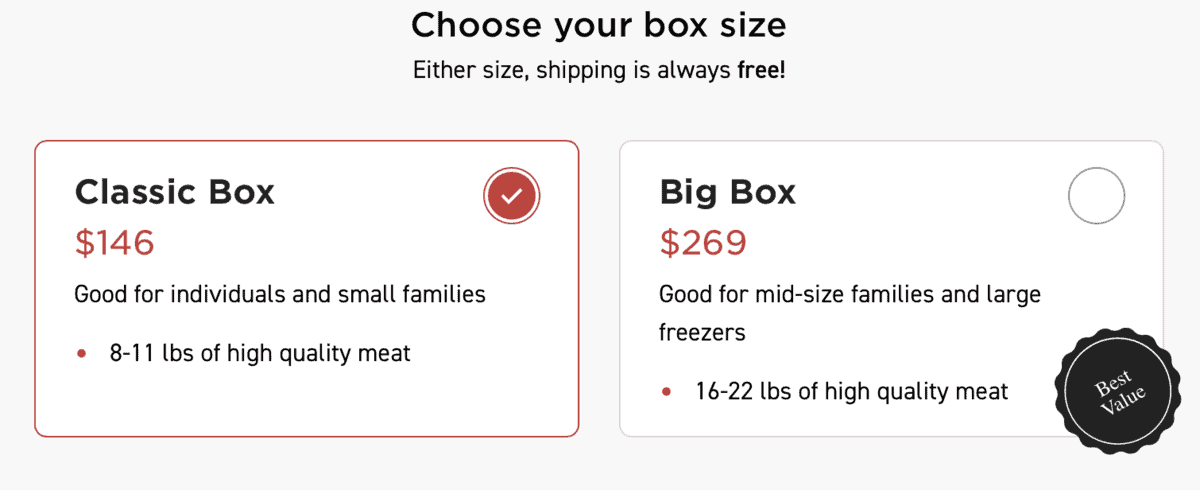
Task: Click the checked Classic Box radio button
Action: pyautogui.click(x=511, y=196)
